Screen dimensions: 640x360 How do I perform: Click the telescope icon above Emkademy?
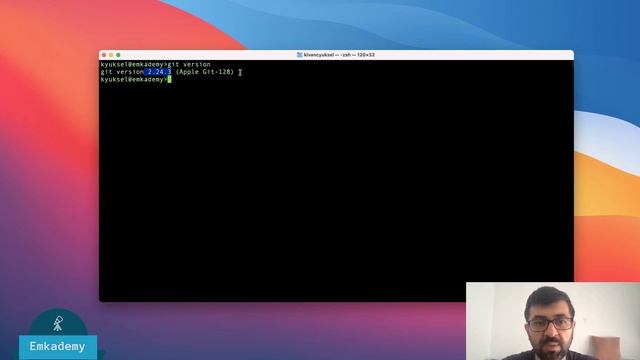coord(58,323)
